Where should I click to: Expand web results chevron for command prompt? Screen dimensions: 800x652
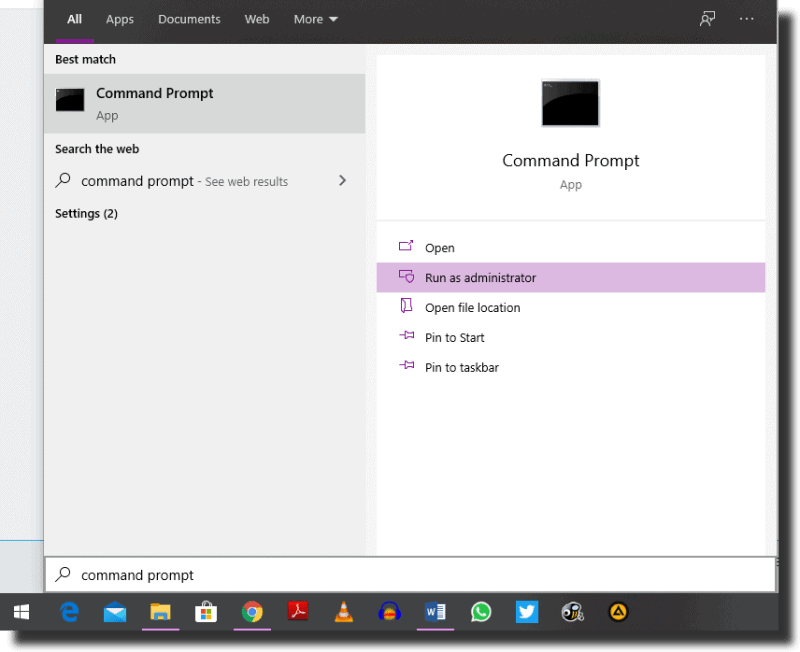tap(342, 181)
